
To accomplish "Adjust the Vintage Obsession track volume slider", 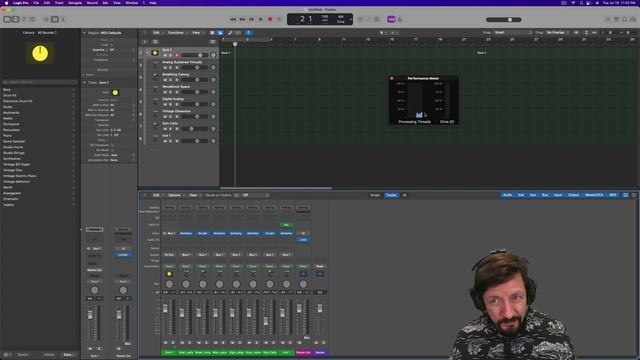I will [195, 116].
